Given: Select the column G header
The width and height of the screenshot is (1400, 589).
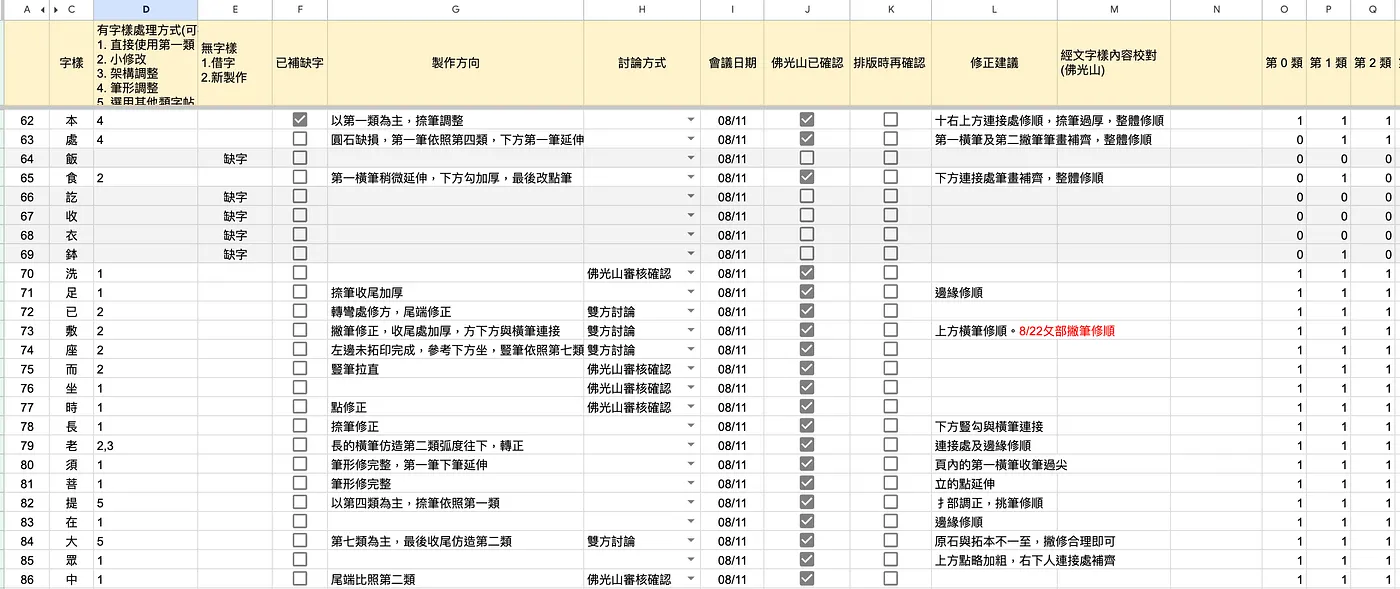Looking at the screenshot, I should pos(455,9).
